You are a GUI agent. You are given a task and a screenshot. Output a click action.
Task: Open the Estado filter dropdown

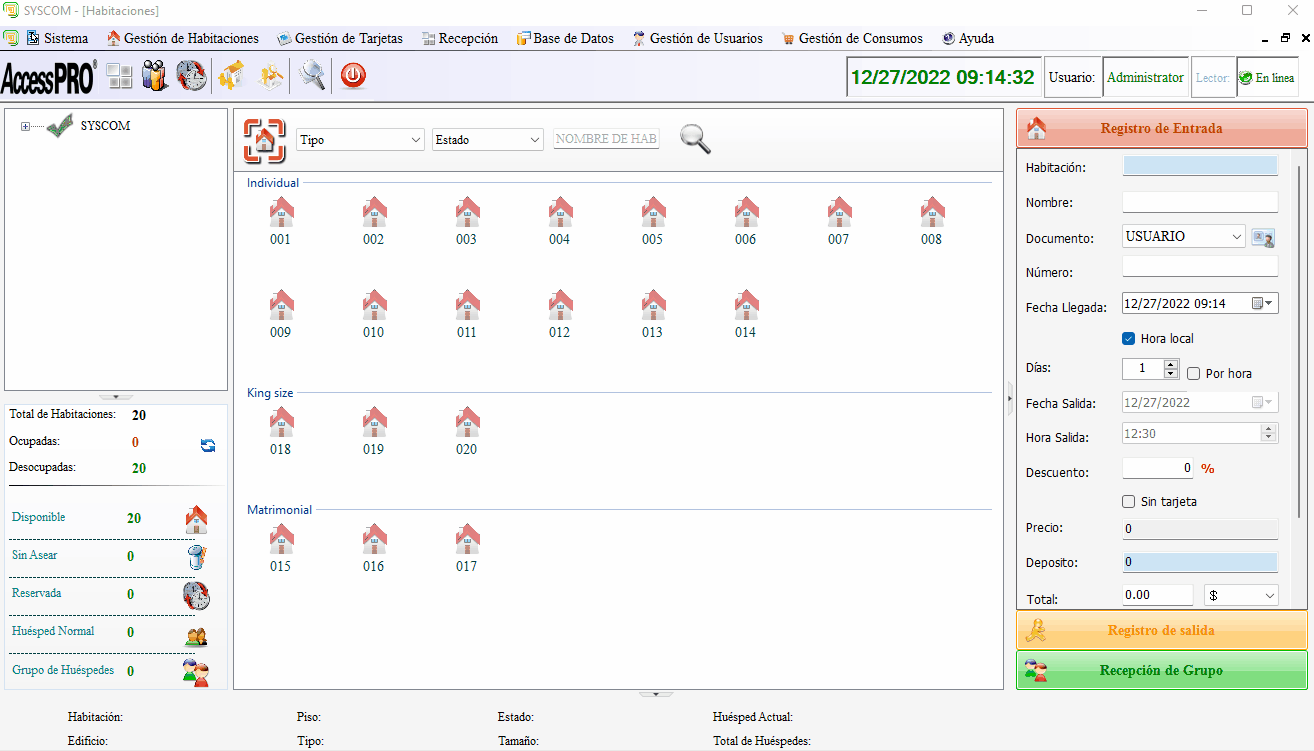click(488, 140)
